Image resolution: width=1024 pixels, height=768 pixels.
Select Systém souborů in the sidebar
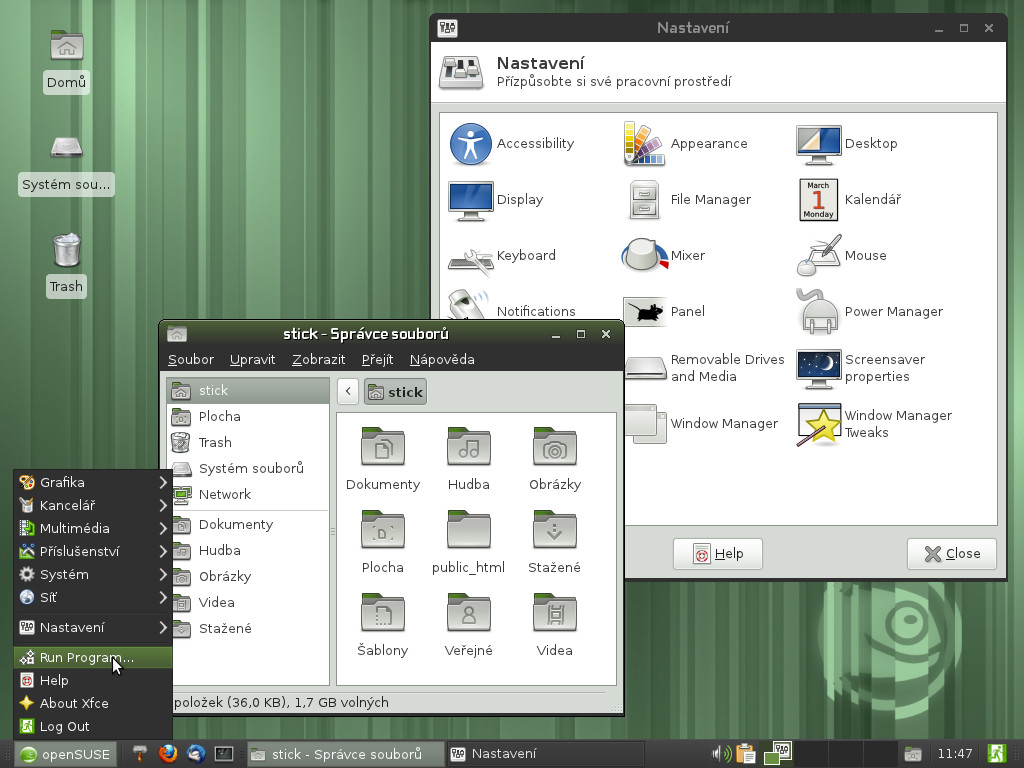tap(250, 468)
